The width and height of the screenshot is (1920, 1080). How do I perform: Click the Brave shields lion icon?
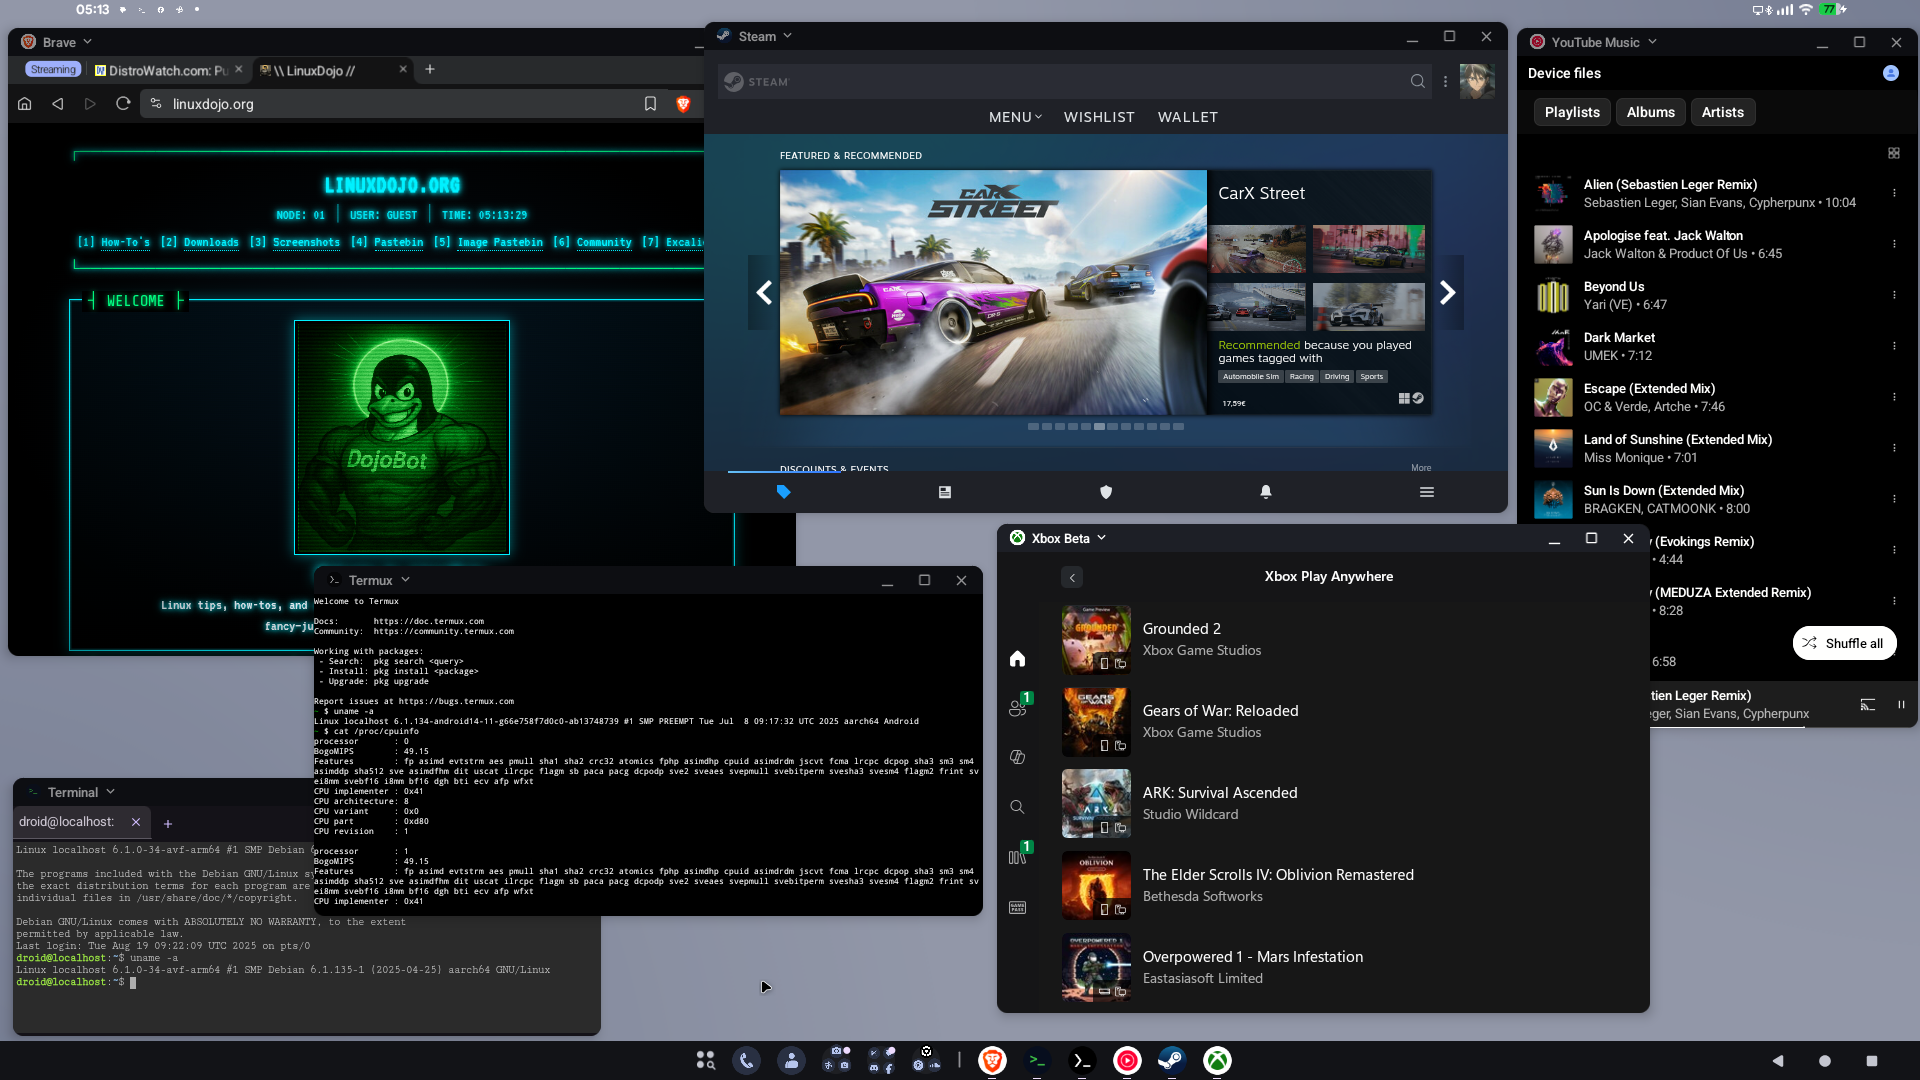coord(683,104)
